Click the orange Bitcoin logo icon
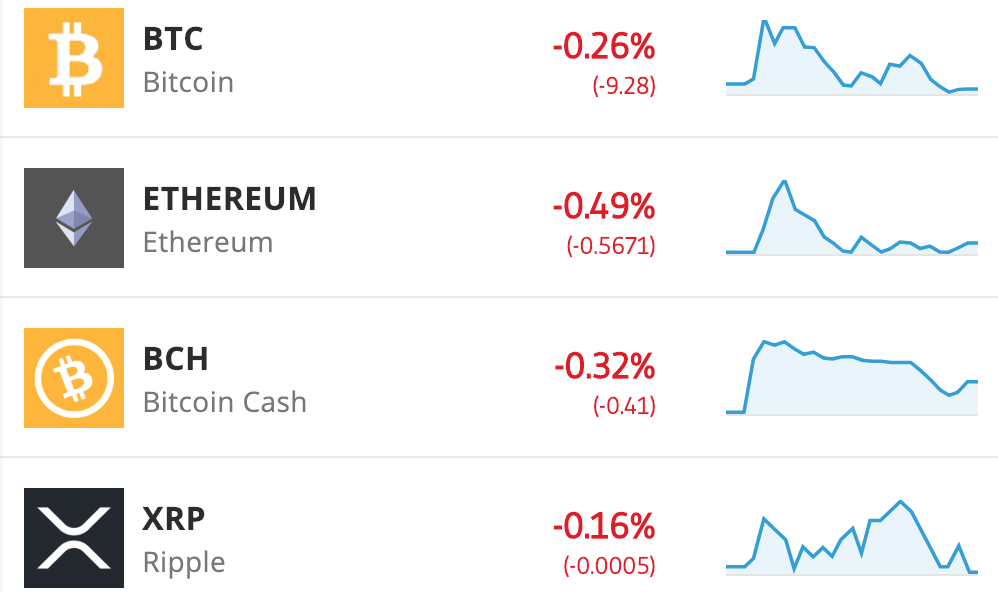This screenshot has height=592, width=998. [74, 58]
